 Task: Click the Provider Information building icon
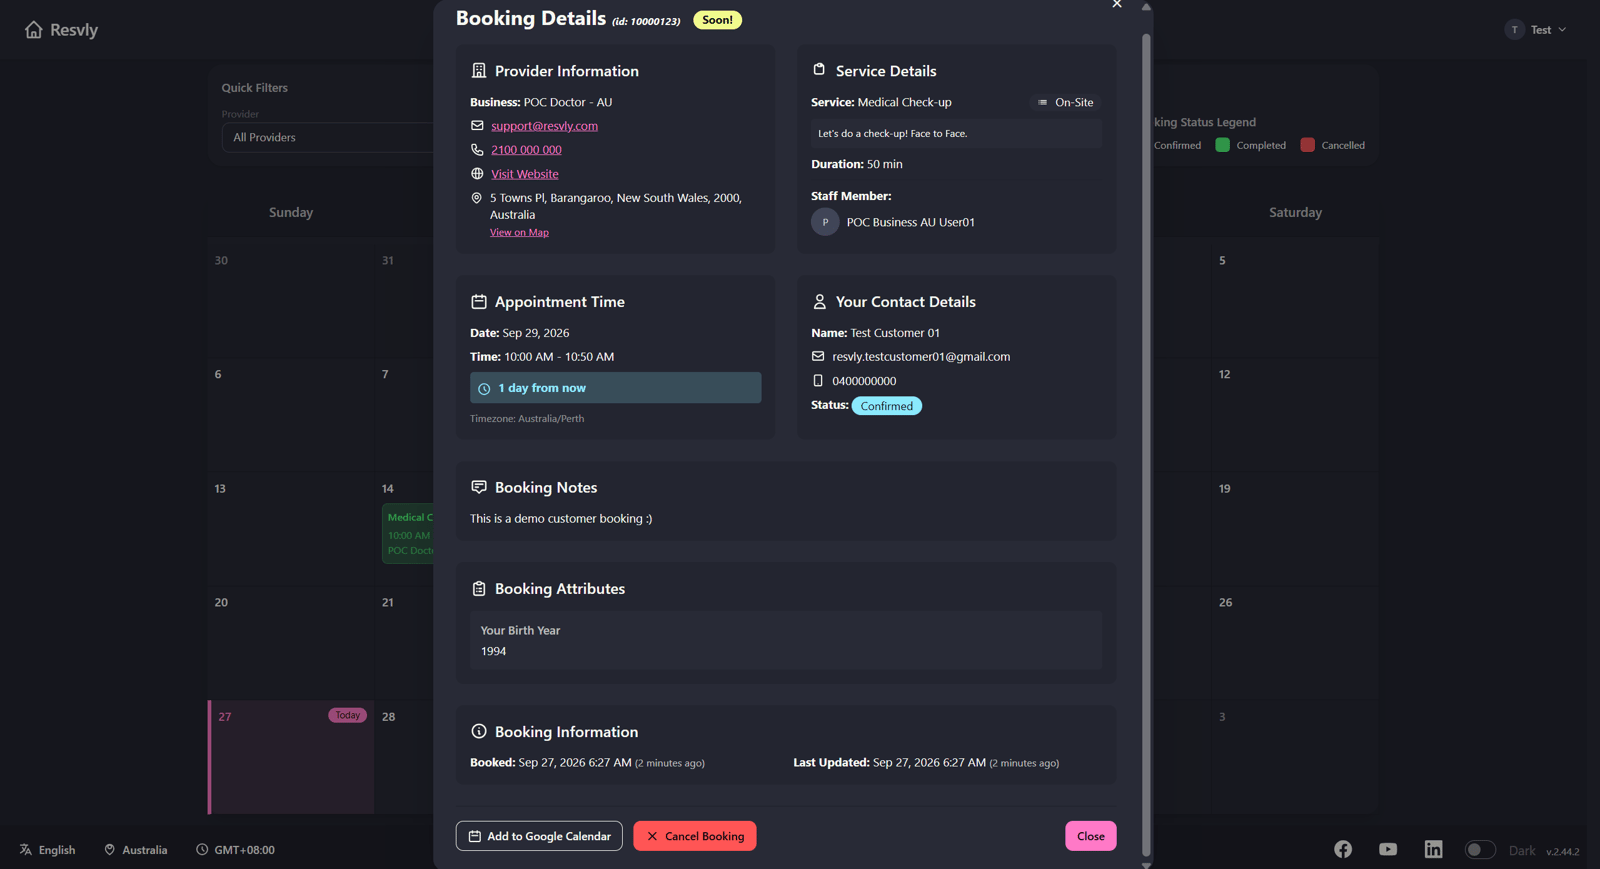[479, 71]
